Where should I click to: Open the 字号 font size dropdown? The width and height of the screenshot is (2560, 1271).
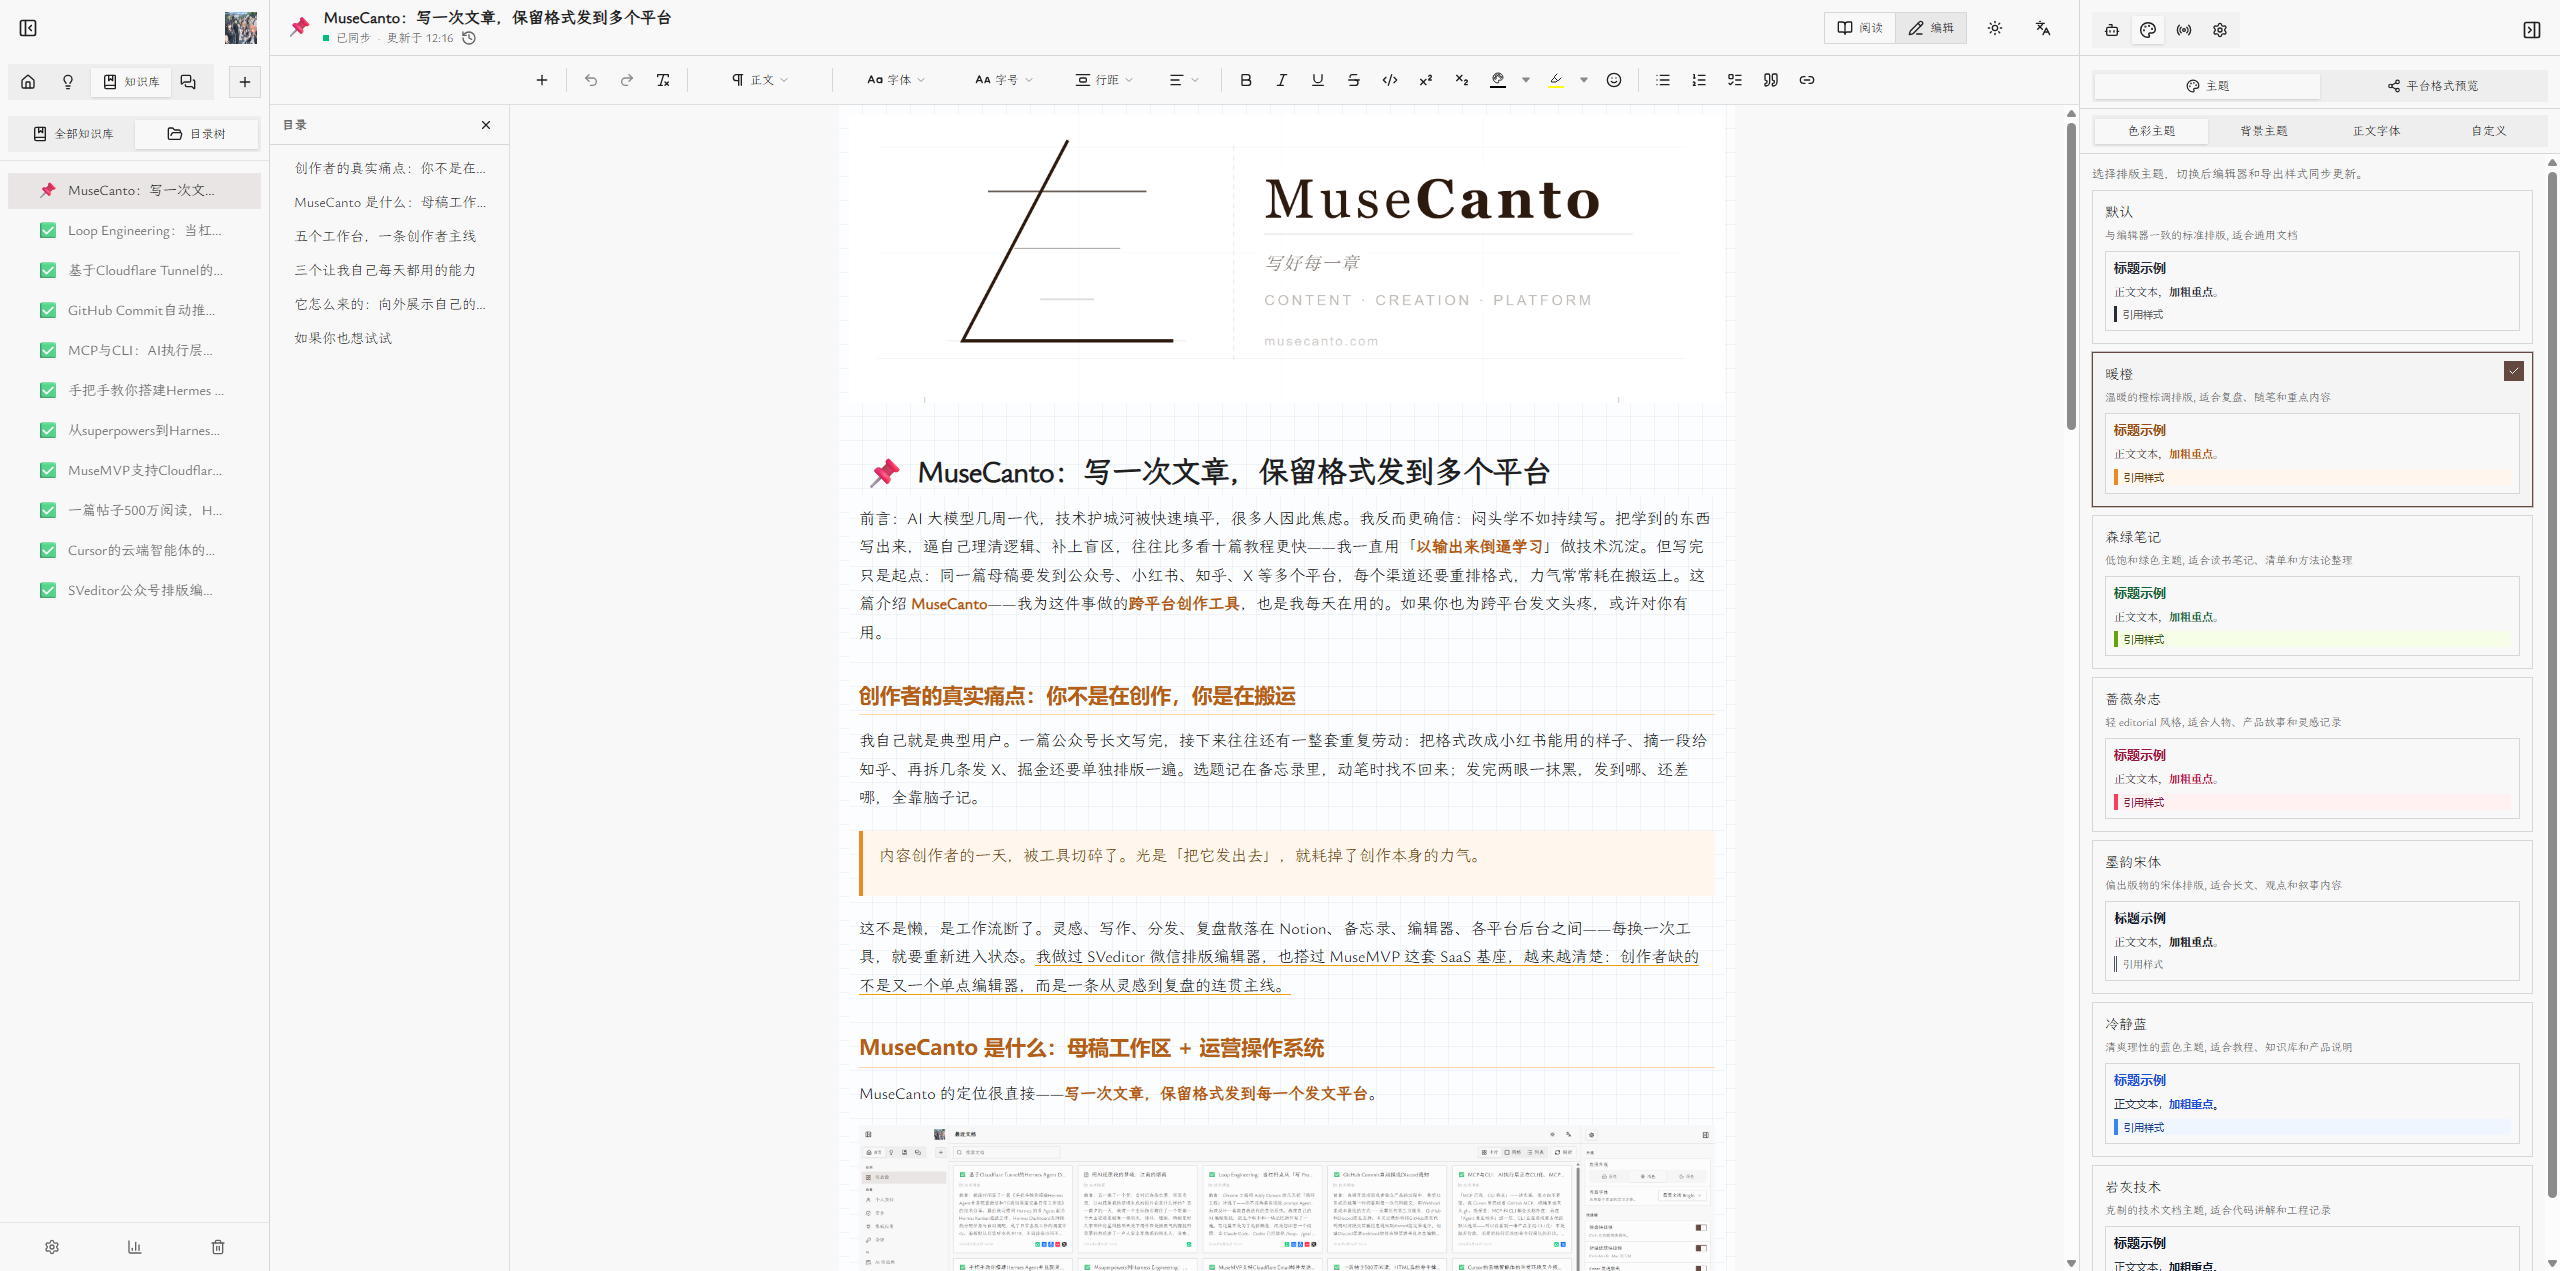click(x=1004, y=80)
